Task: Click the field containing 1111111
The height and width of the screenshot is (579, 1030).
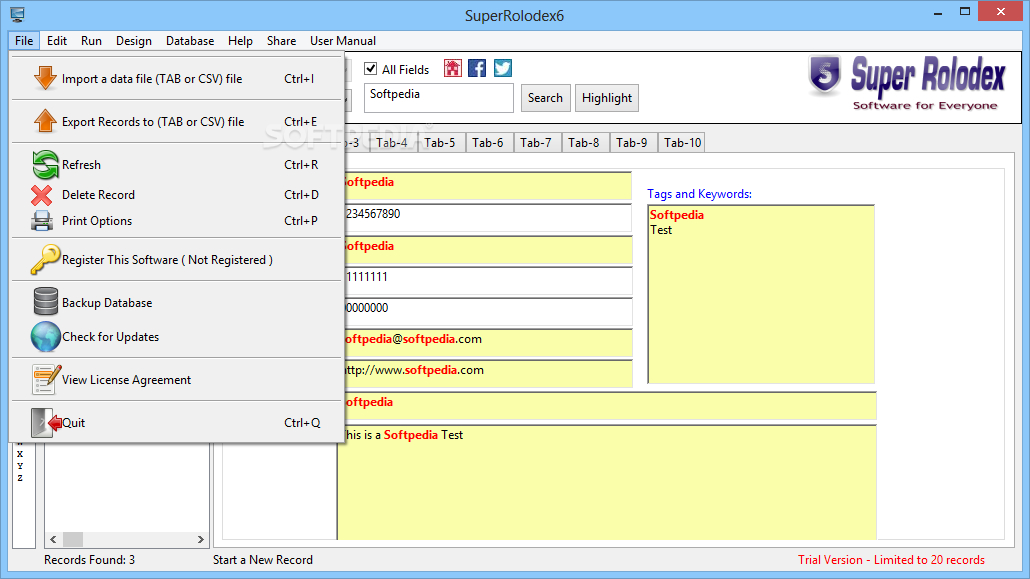Action: [x=487, y=280]
